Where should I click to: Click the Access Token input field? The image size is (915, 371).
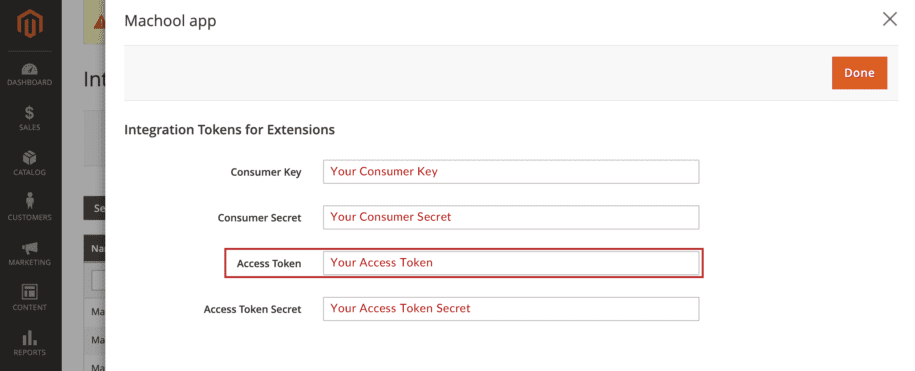[511, 262]
